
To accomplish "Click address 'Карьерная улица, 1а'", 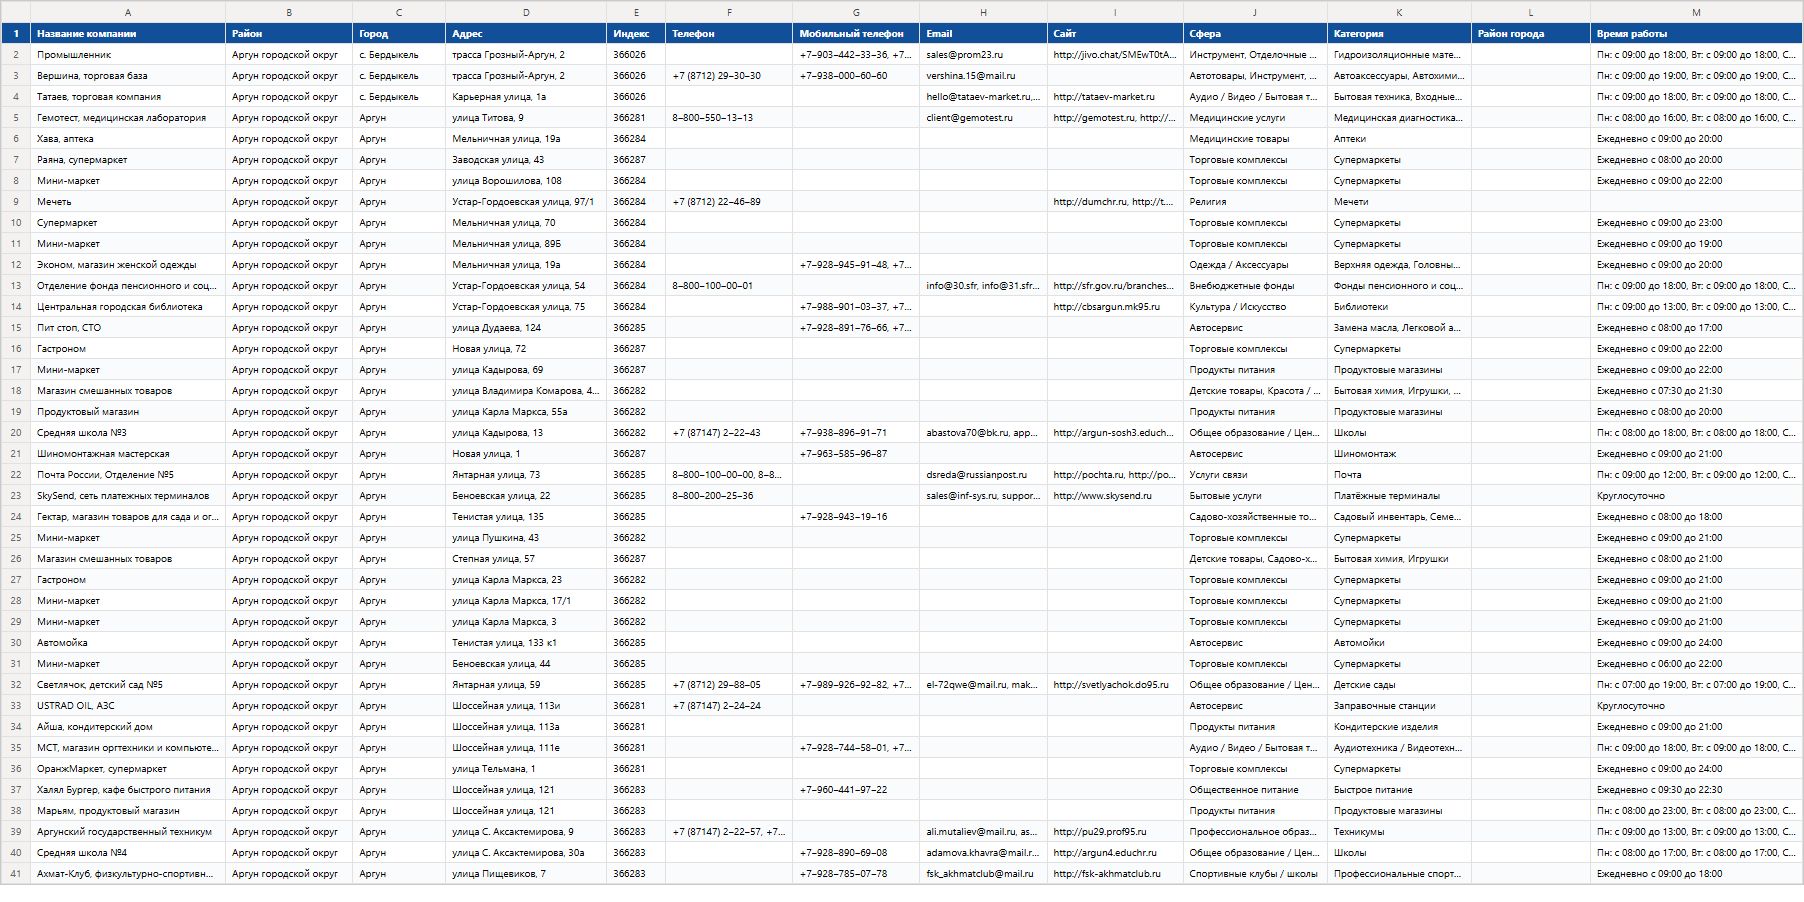I will pos(526,96).
